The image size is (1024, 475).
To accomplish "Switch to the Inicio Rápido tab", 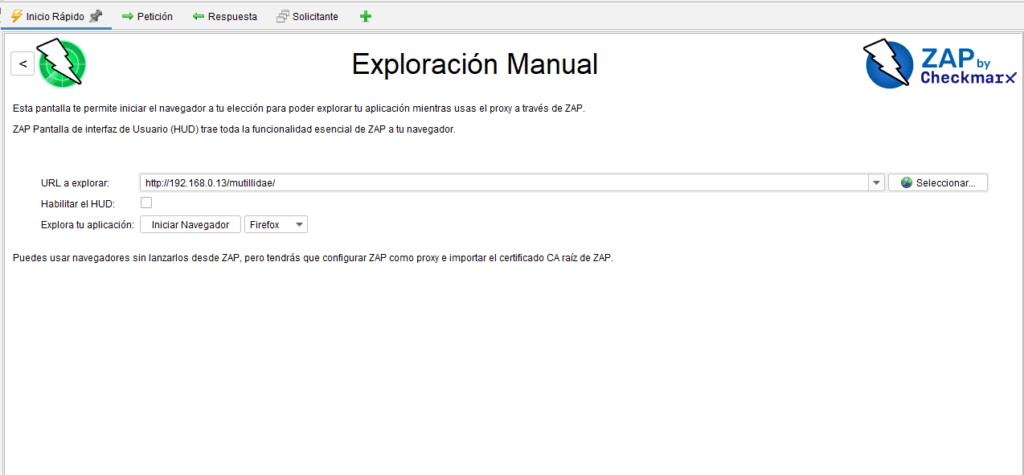I will pyautogui.click(x=55, y=17).
